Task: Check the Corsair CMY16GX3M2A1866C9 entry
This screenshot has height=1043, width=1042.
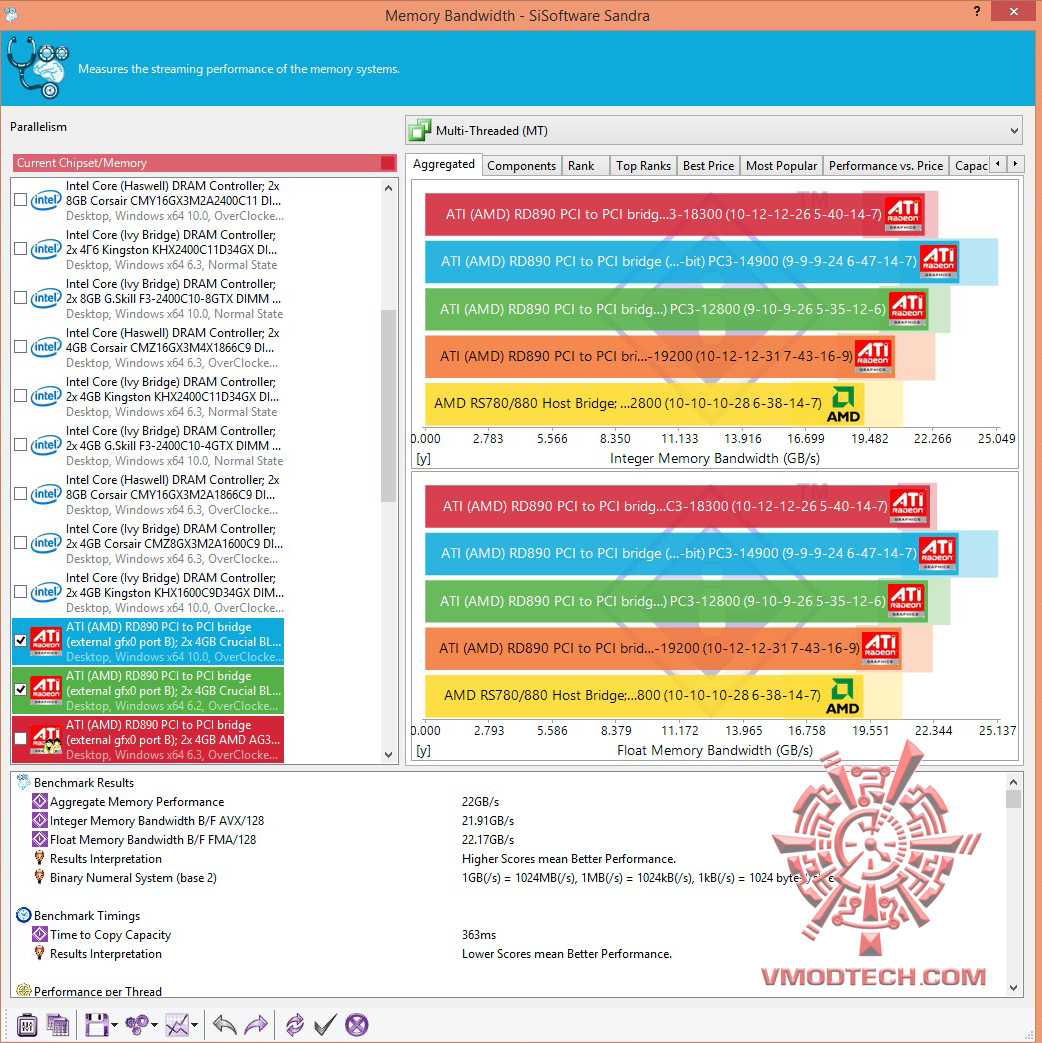Action: [x=21, y=494]
